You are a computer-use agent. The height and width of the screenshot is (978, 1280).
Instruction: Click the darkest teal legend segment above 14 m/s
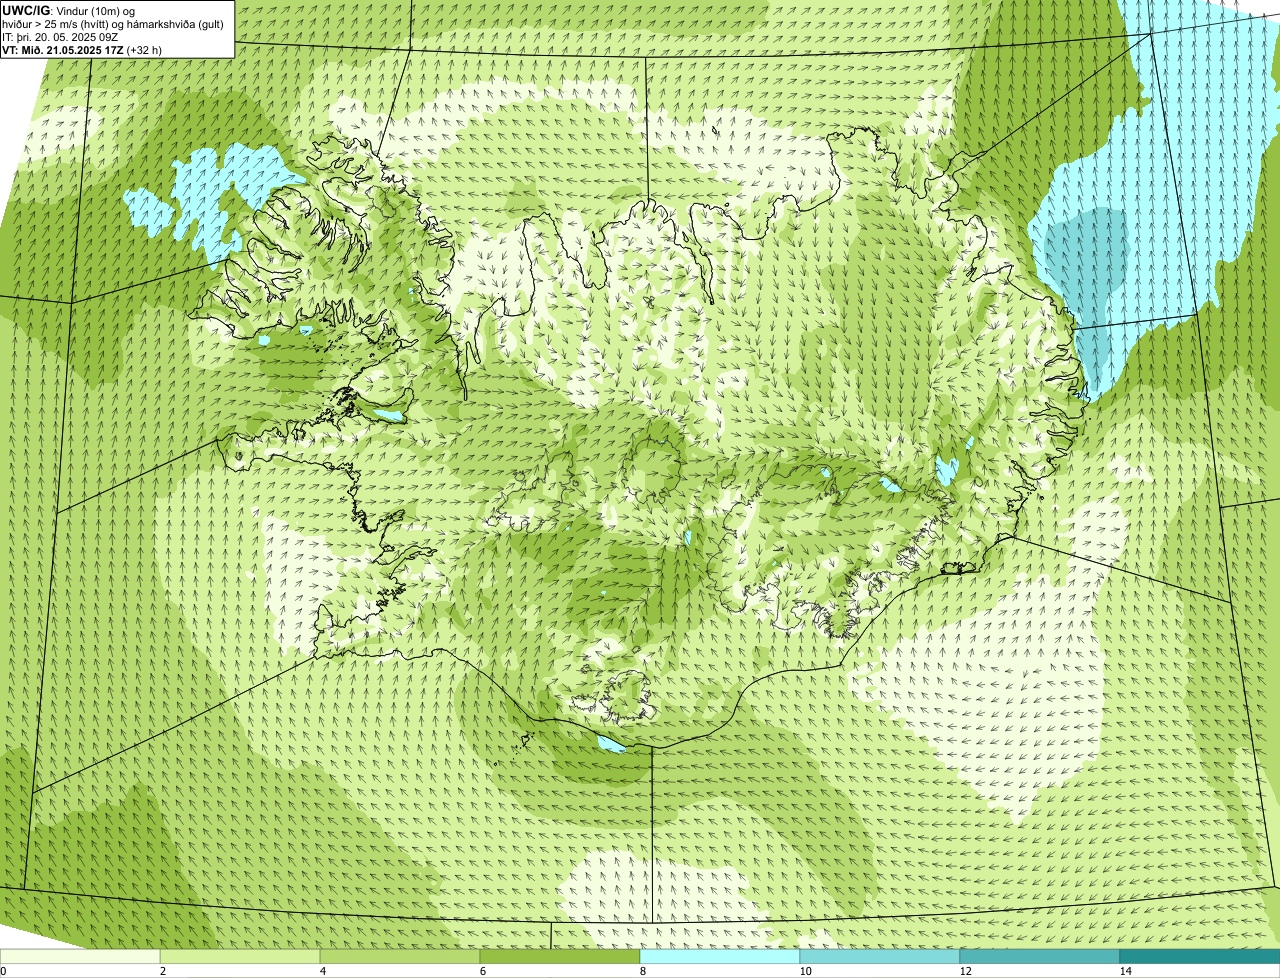[1200, 956]
